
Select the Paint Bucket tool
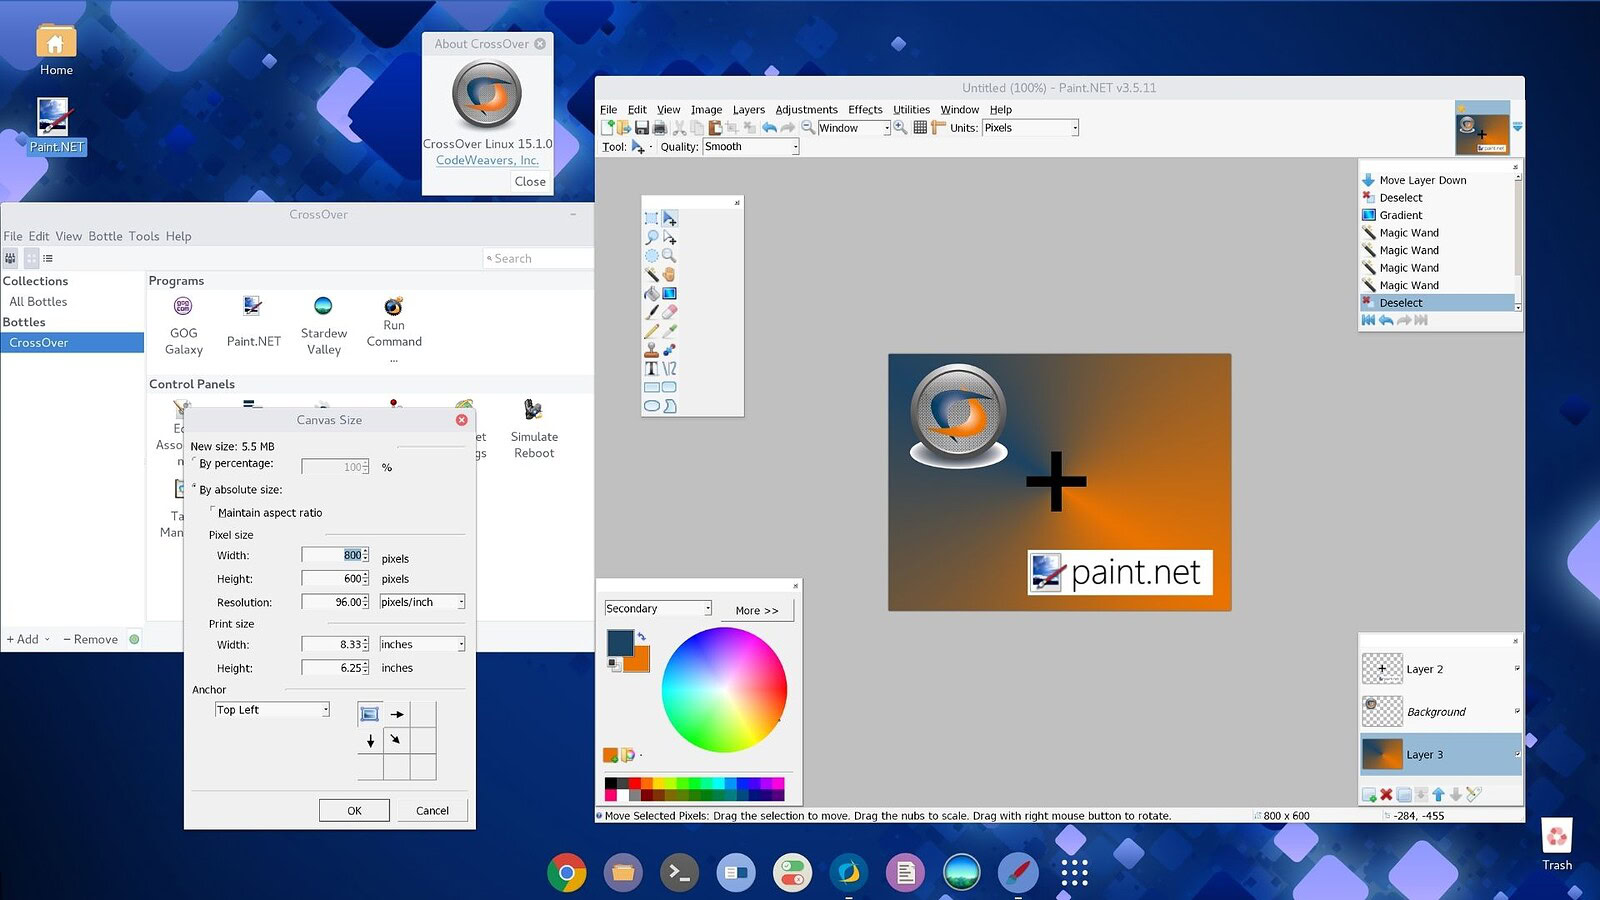pos(651,293)
